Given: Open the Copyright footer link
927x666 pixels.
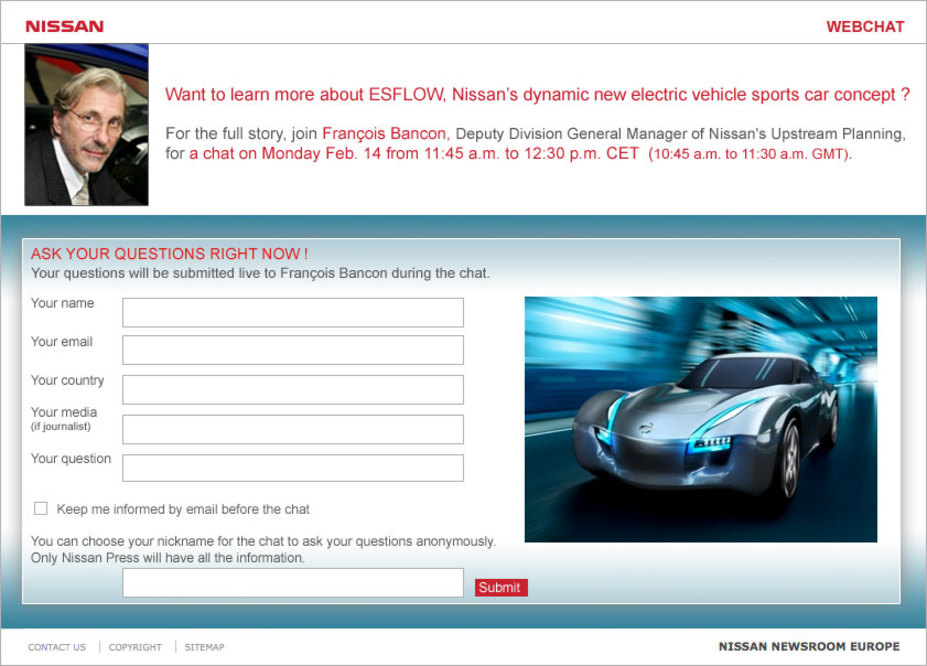Looking at the screenshot, I should 135,647.
